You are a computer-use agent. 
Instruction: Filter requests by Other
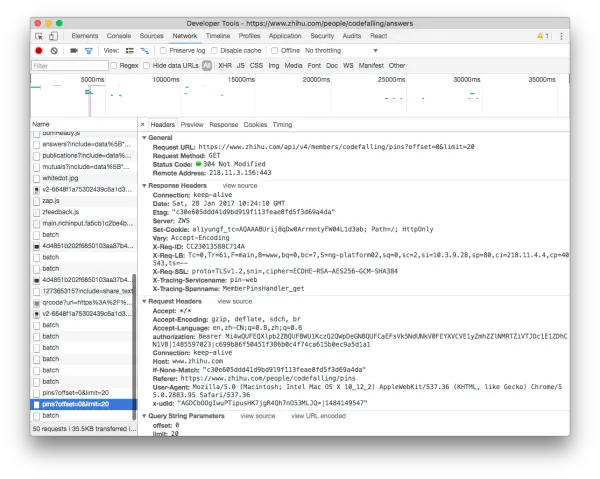point(397,65)
